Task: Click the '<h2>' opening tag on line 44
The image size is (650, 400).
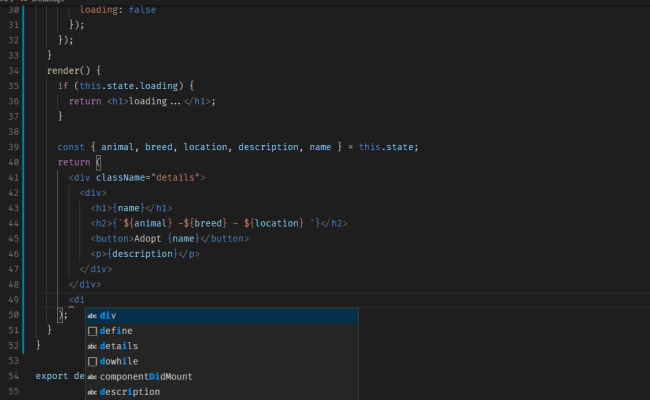Action: 102,223
